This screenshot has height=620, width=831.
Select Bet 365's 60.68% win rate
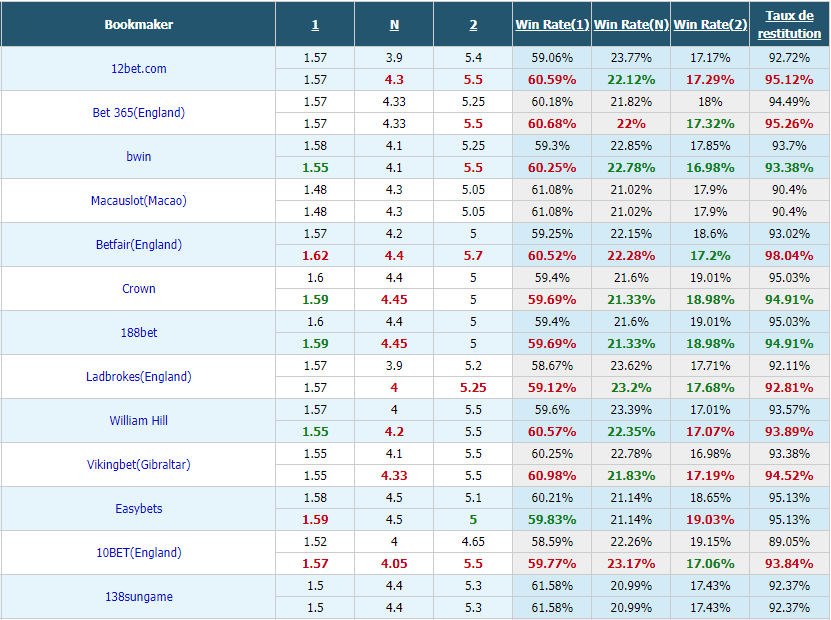point(552,123)
